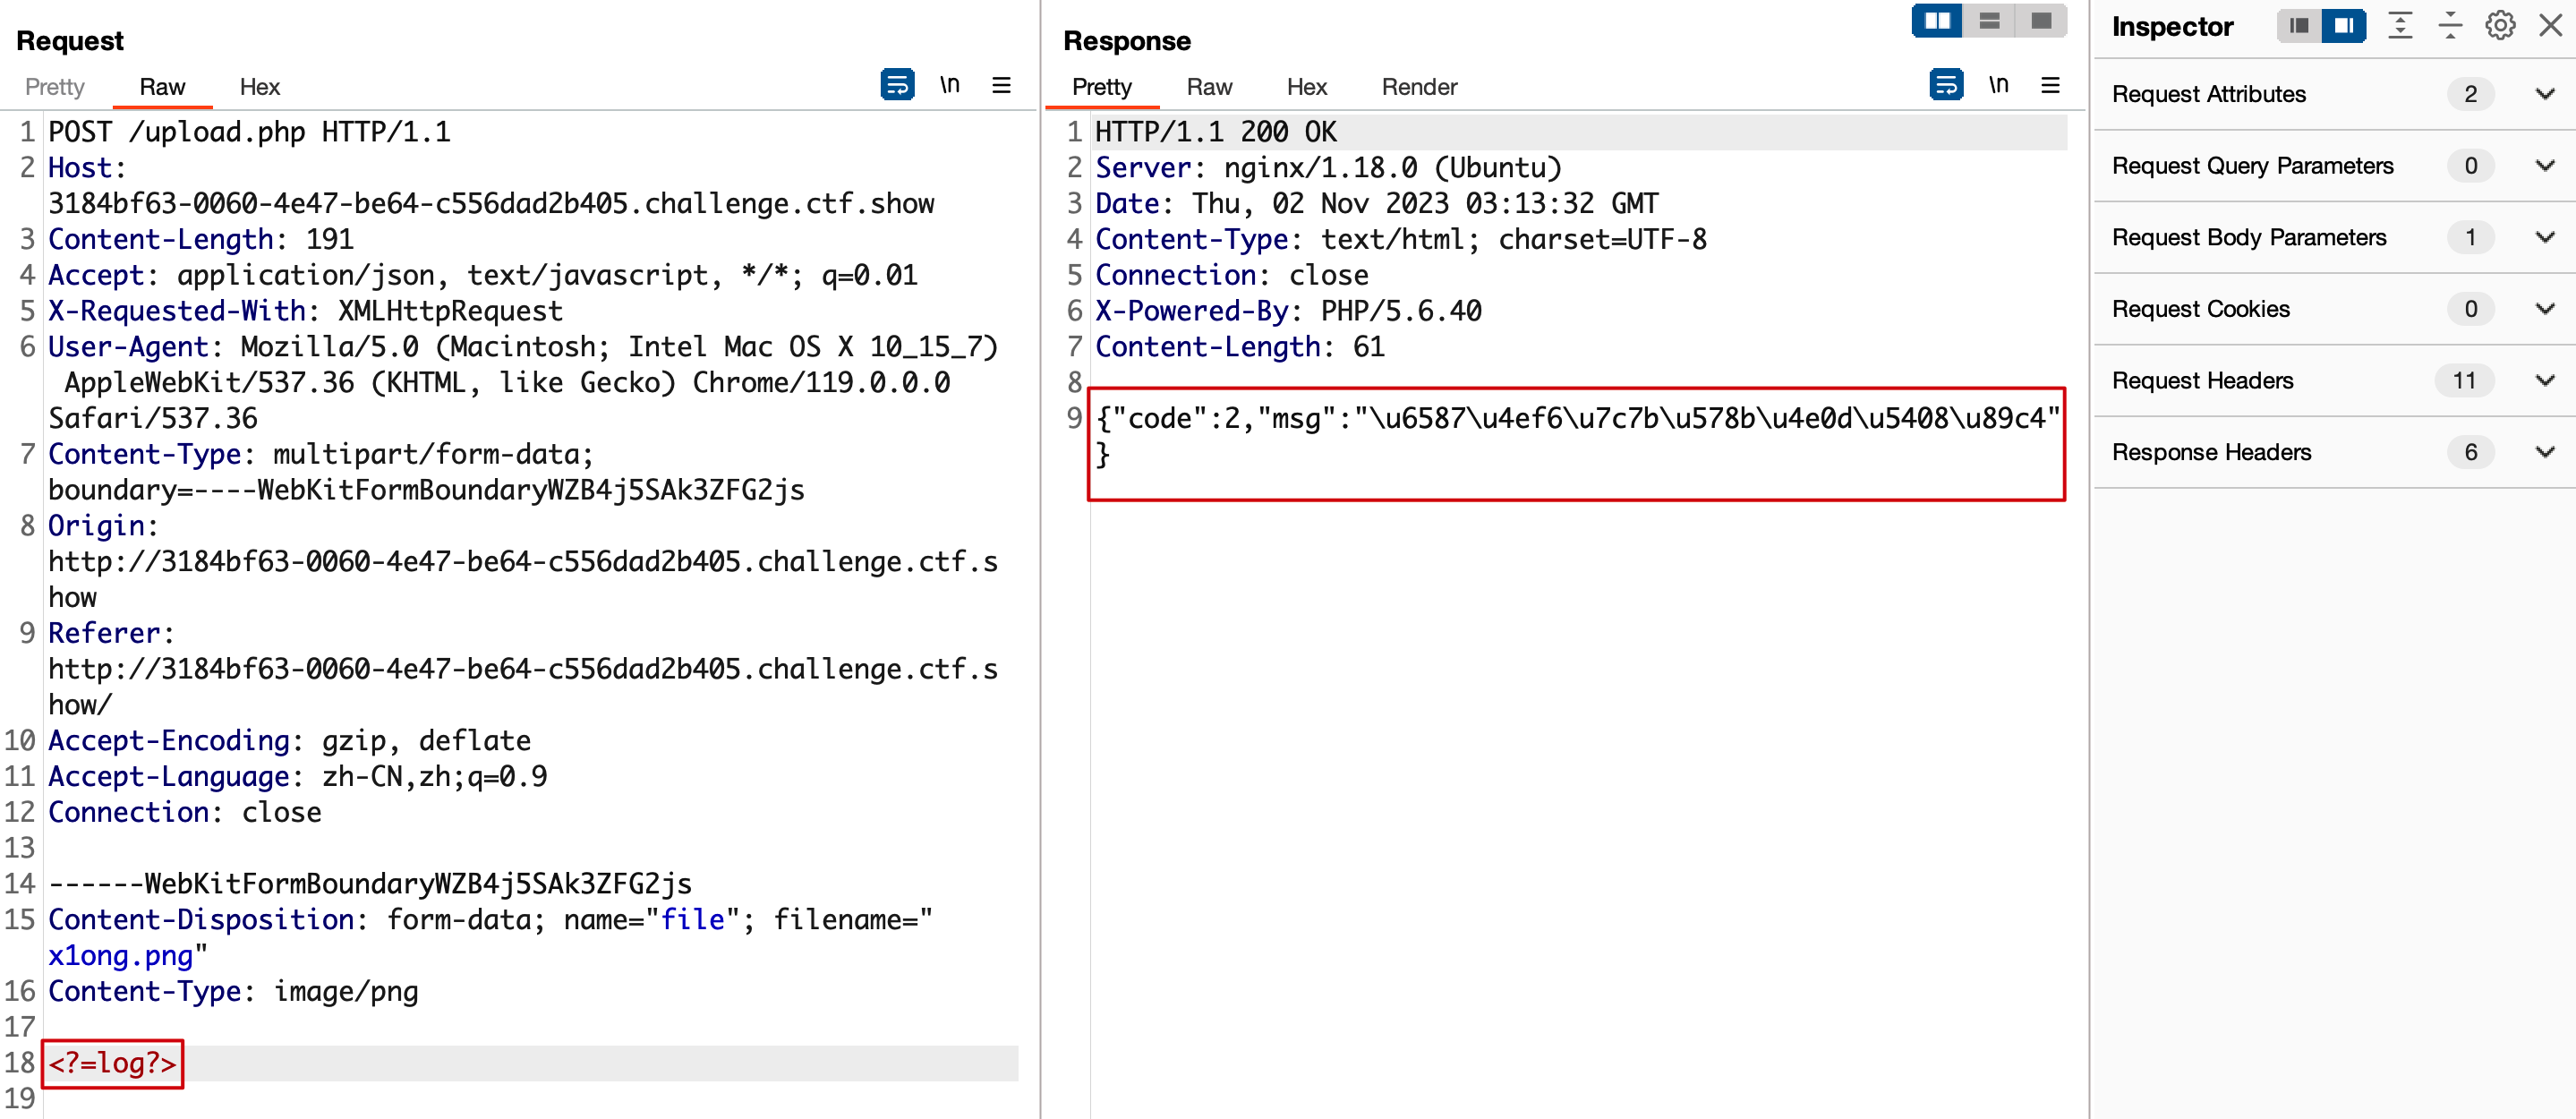Select the Response Pretty tab

(x=1101, y=87)
